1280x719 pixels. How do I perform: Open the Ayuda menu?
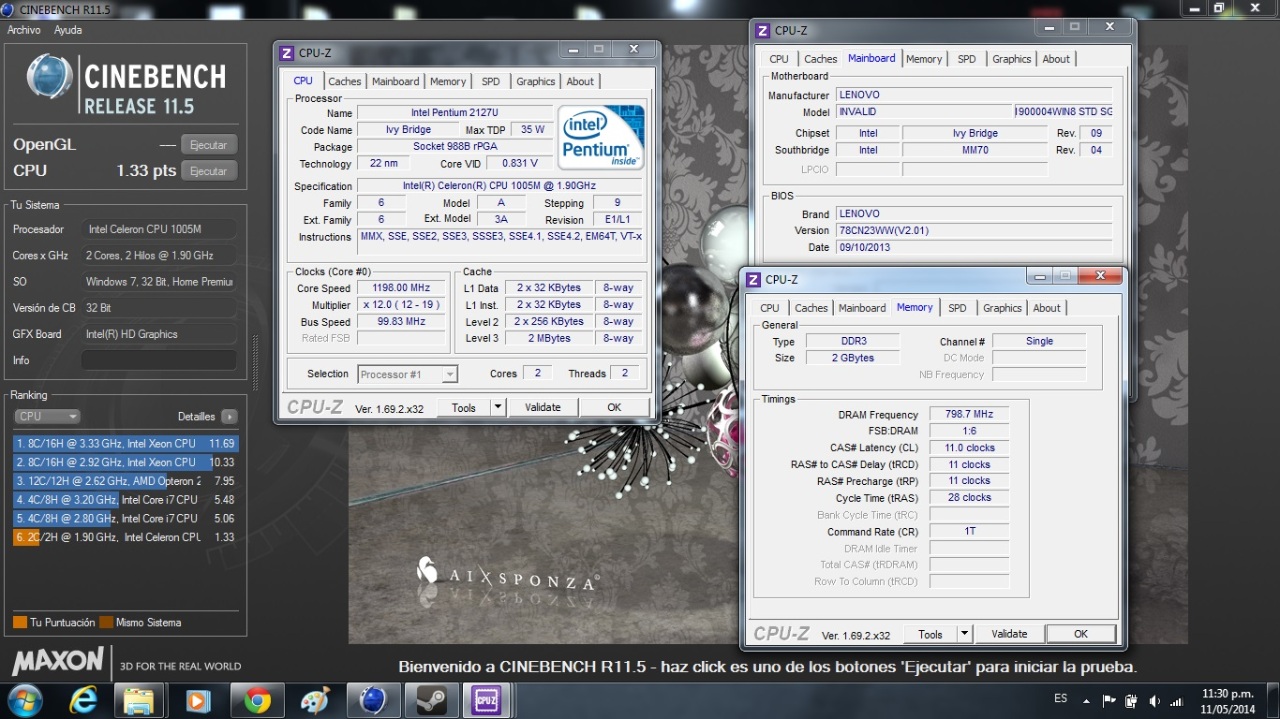point(68,30)
